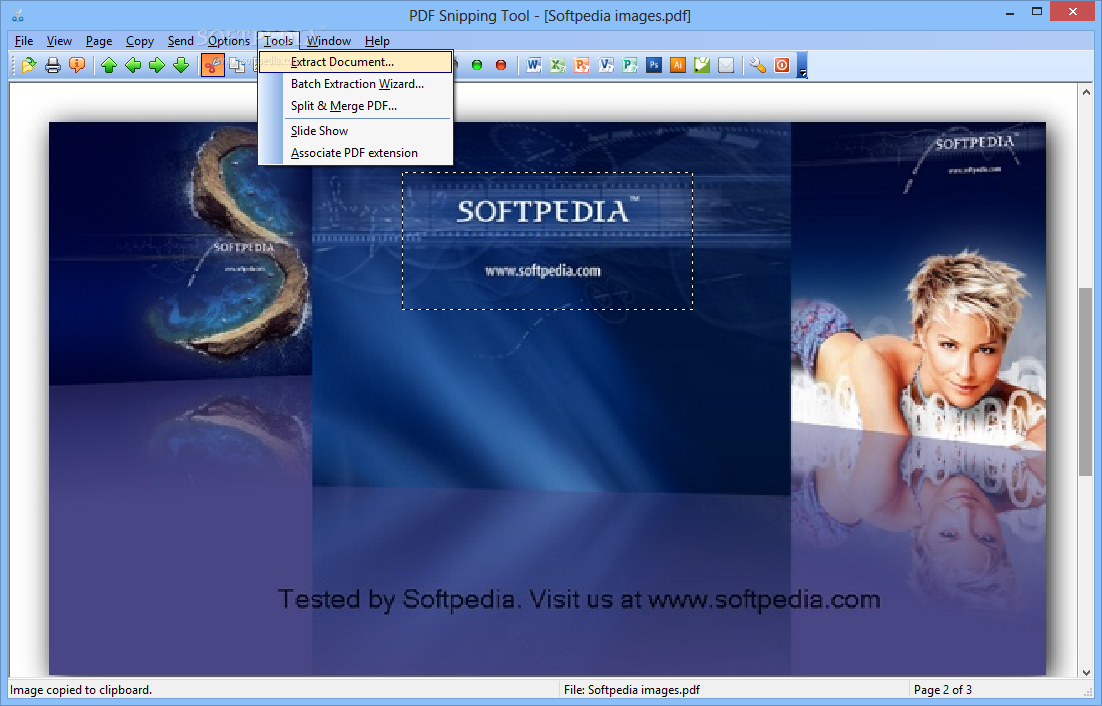Go to next page with right arrow
The image size is (1102, 706).
[x=157, y=65]
